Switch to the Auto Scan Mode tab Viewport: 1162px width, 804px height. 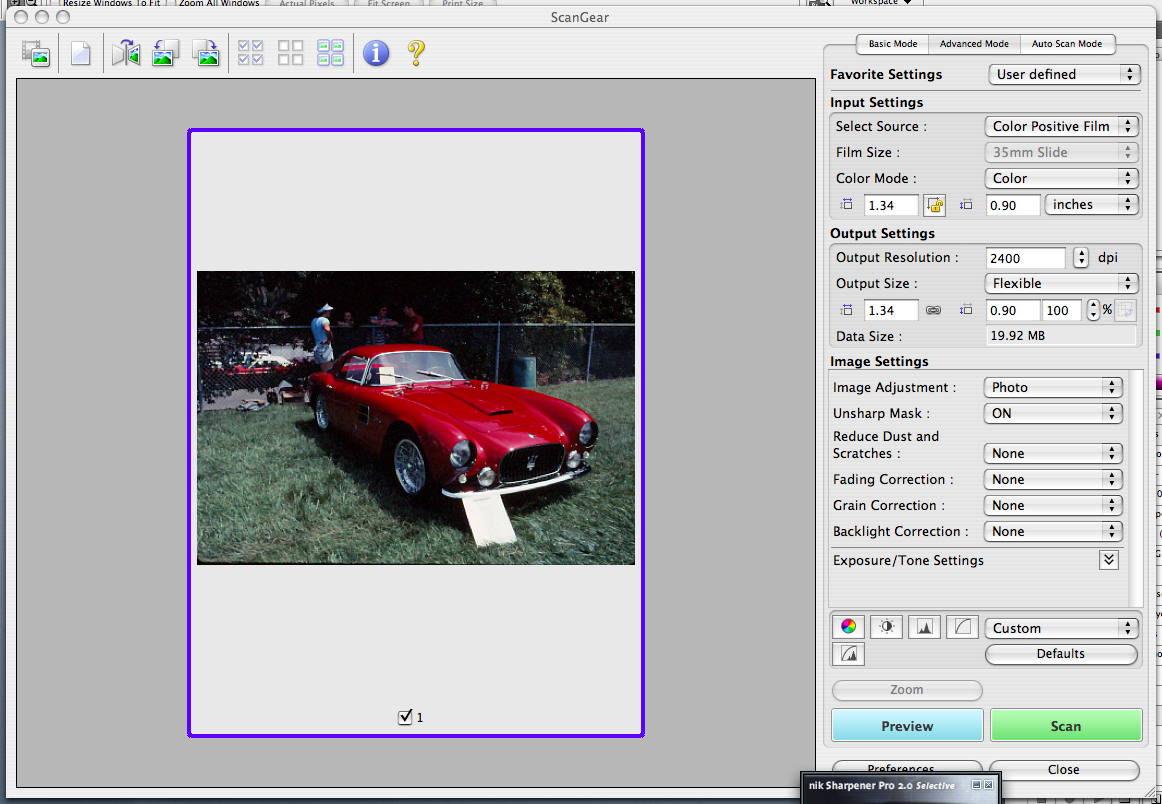point(1067,44)
